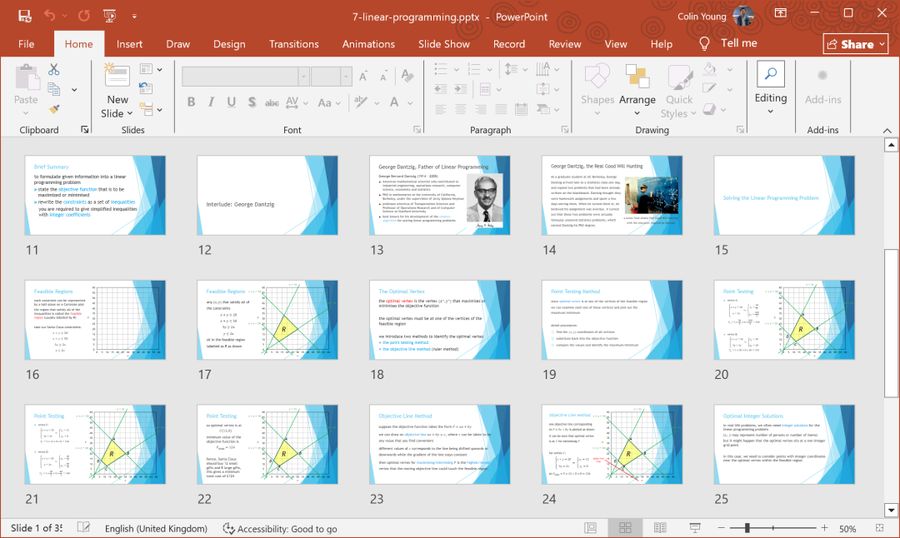Open the Share dropdown
The width and height of the screenshot is (900, 538).
click(855, 44)
